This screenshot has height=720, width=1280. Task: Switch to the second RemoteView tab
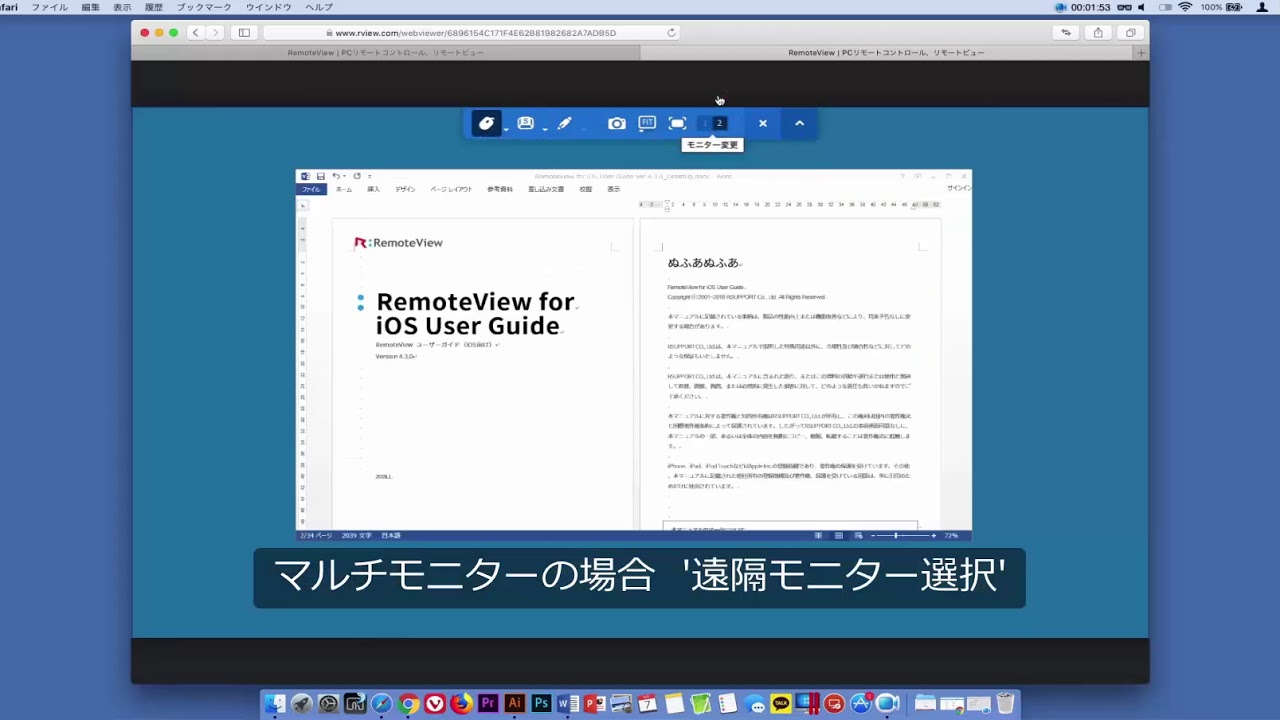pos(886,53)
